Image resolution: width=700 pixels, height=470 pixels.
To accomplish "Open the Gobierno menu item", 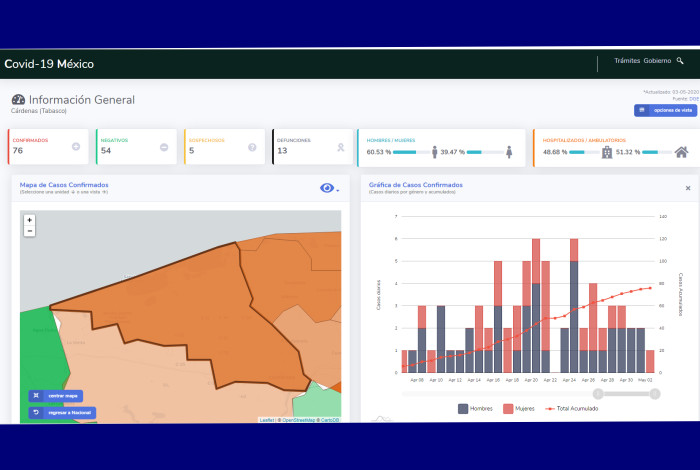I will pos(657,61).
